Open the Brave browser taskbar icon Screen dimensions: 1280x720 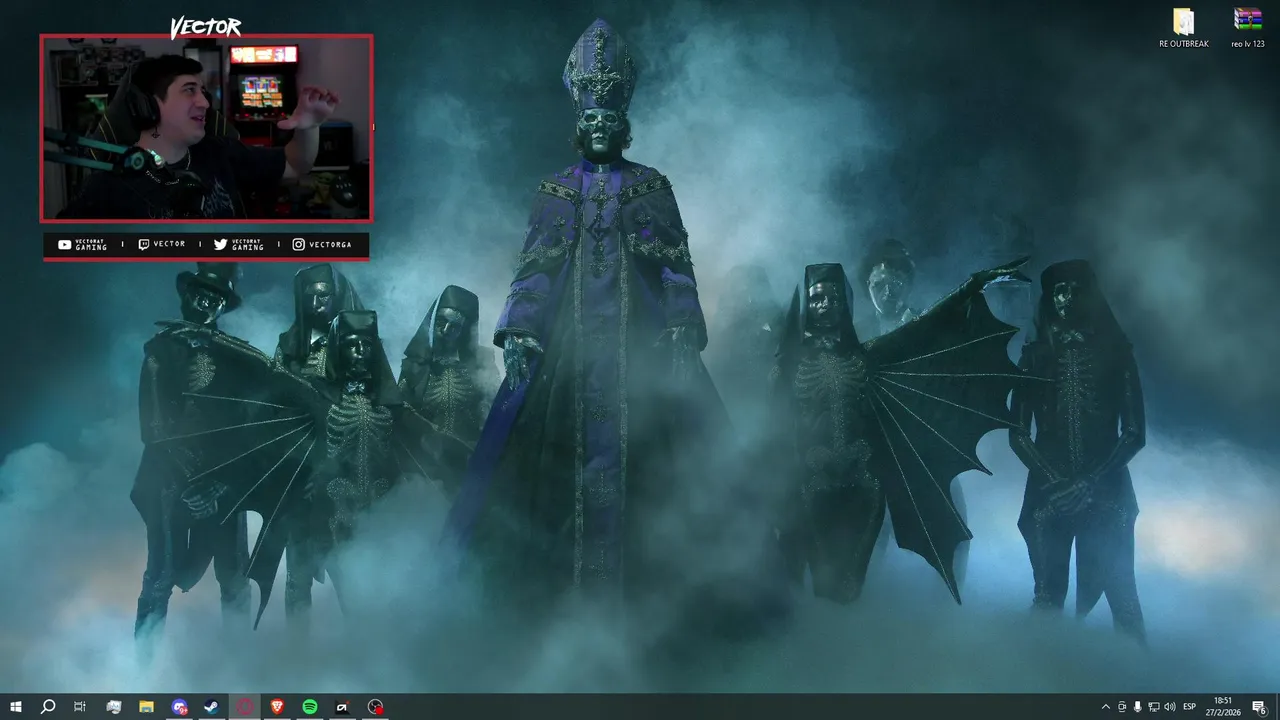coord(277,707)
